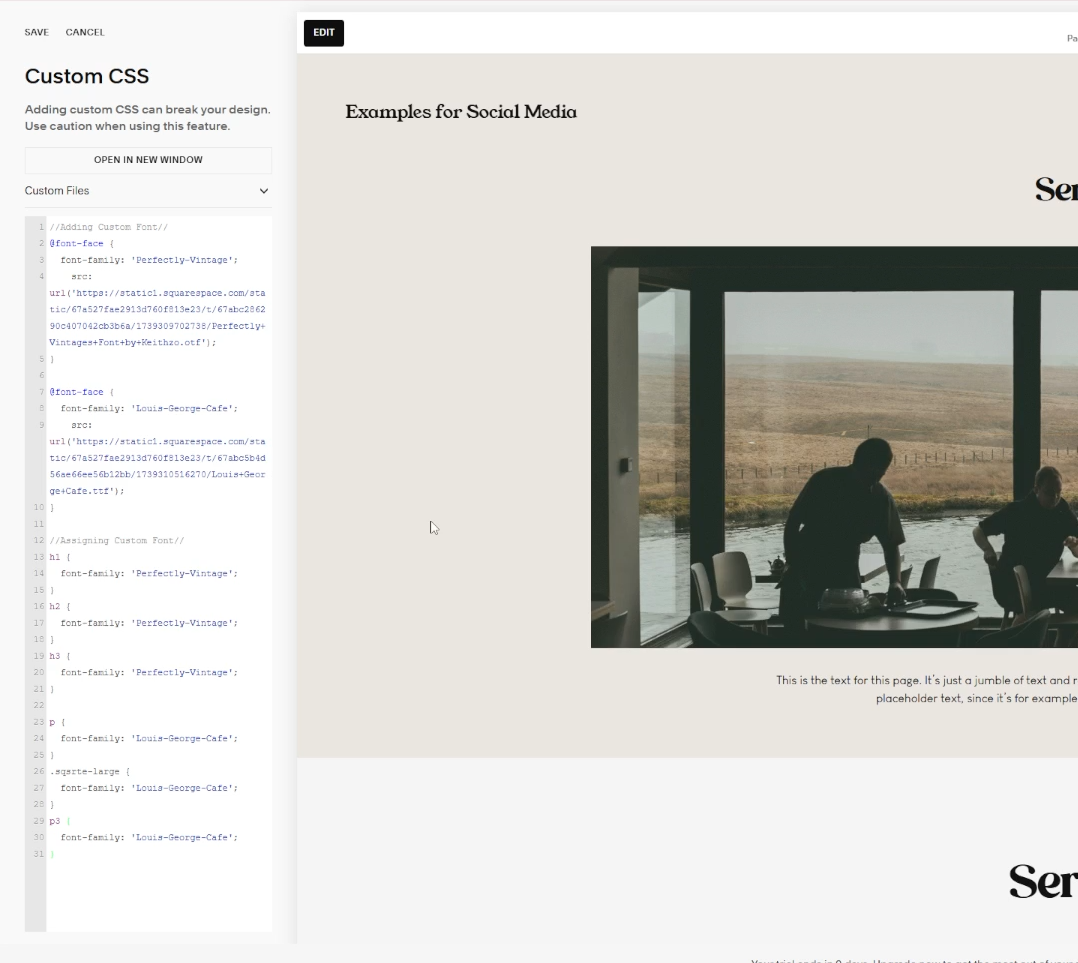Click the .sqsrte-large selector line
The image size is (1078, 963).
tap(90, 771)
